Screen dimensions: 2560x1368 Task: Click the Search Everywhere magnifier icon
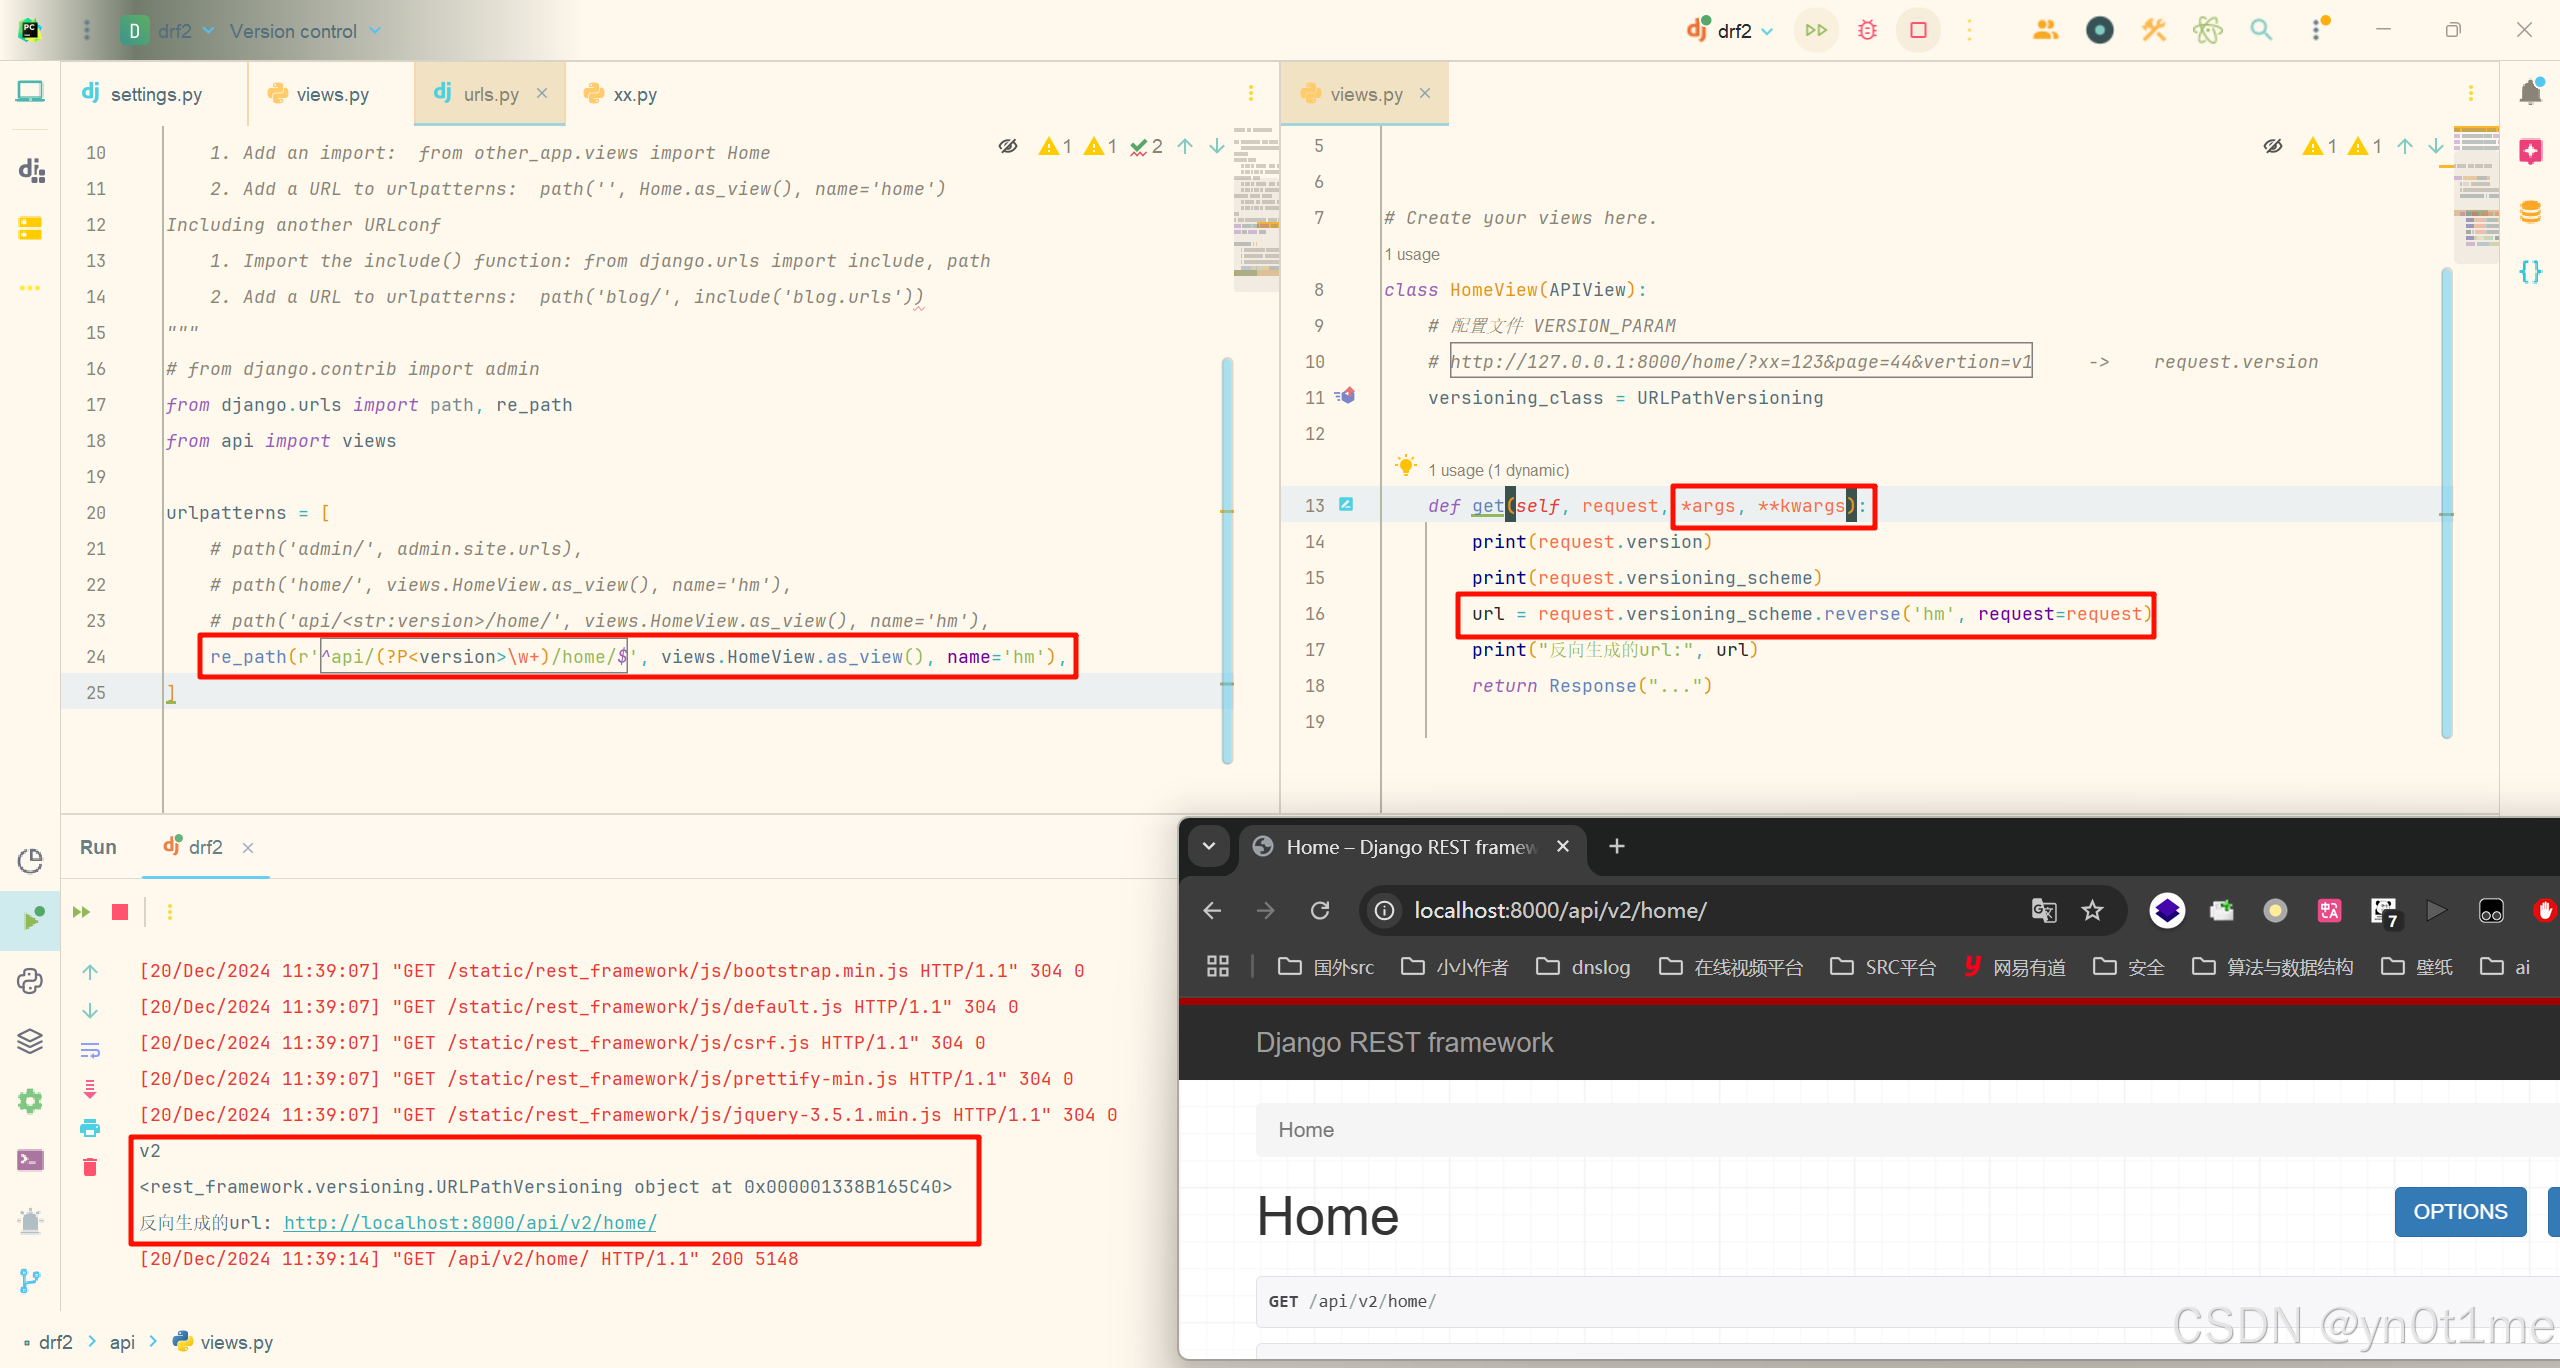[x=2261, y=30]
